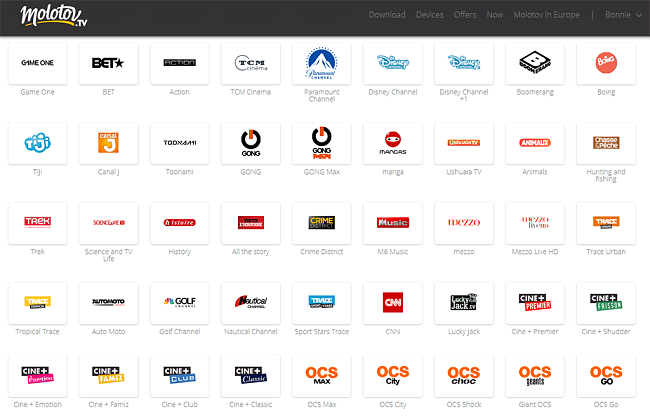This screenshot has width=650, height=418.
Task: Open the Devices menu item
Action: click(x=429, y=15)
